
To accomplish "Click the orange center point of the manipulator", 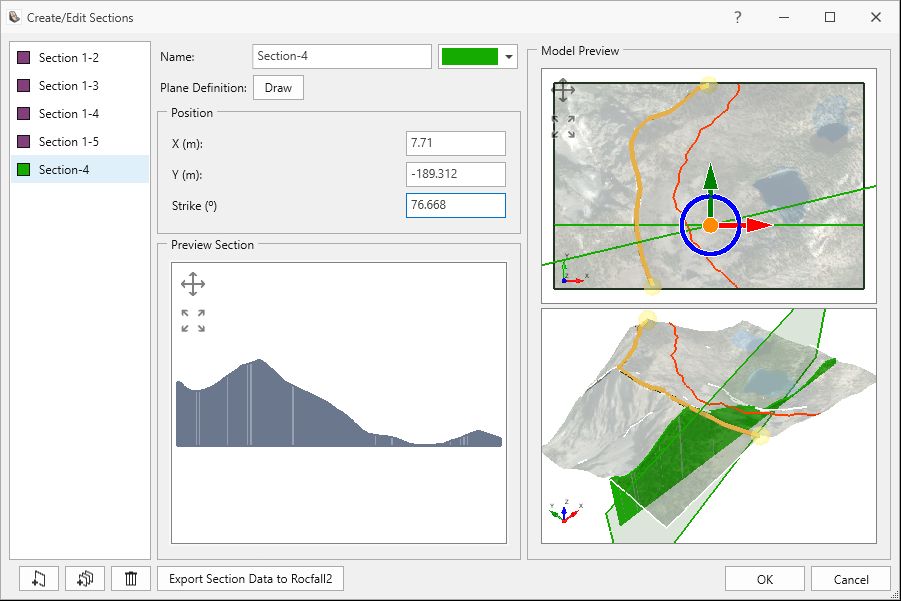I will coord(711,226).
